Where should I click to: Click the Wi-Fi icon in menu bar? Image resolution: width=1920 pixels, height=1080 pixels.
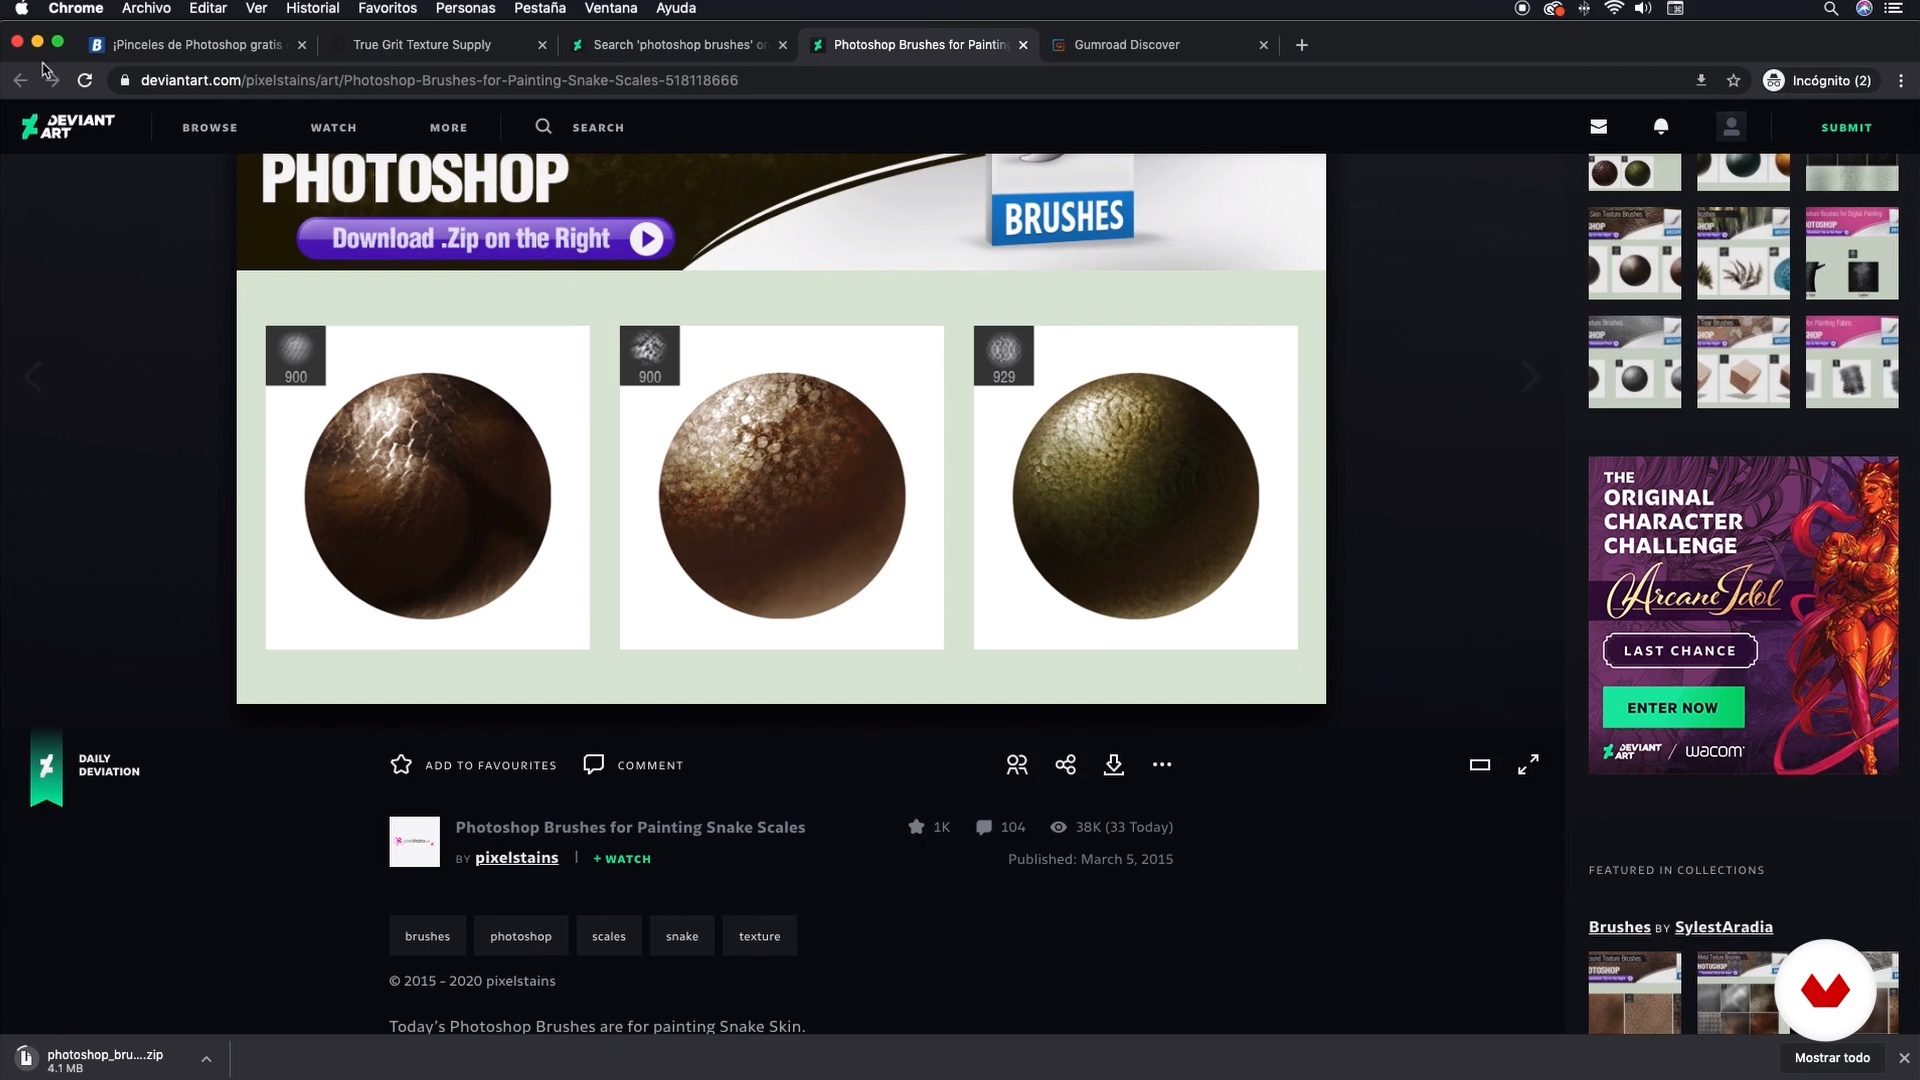pyautogui.click(x=1614, y=8)
